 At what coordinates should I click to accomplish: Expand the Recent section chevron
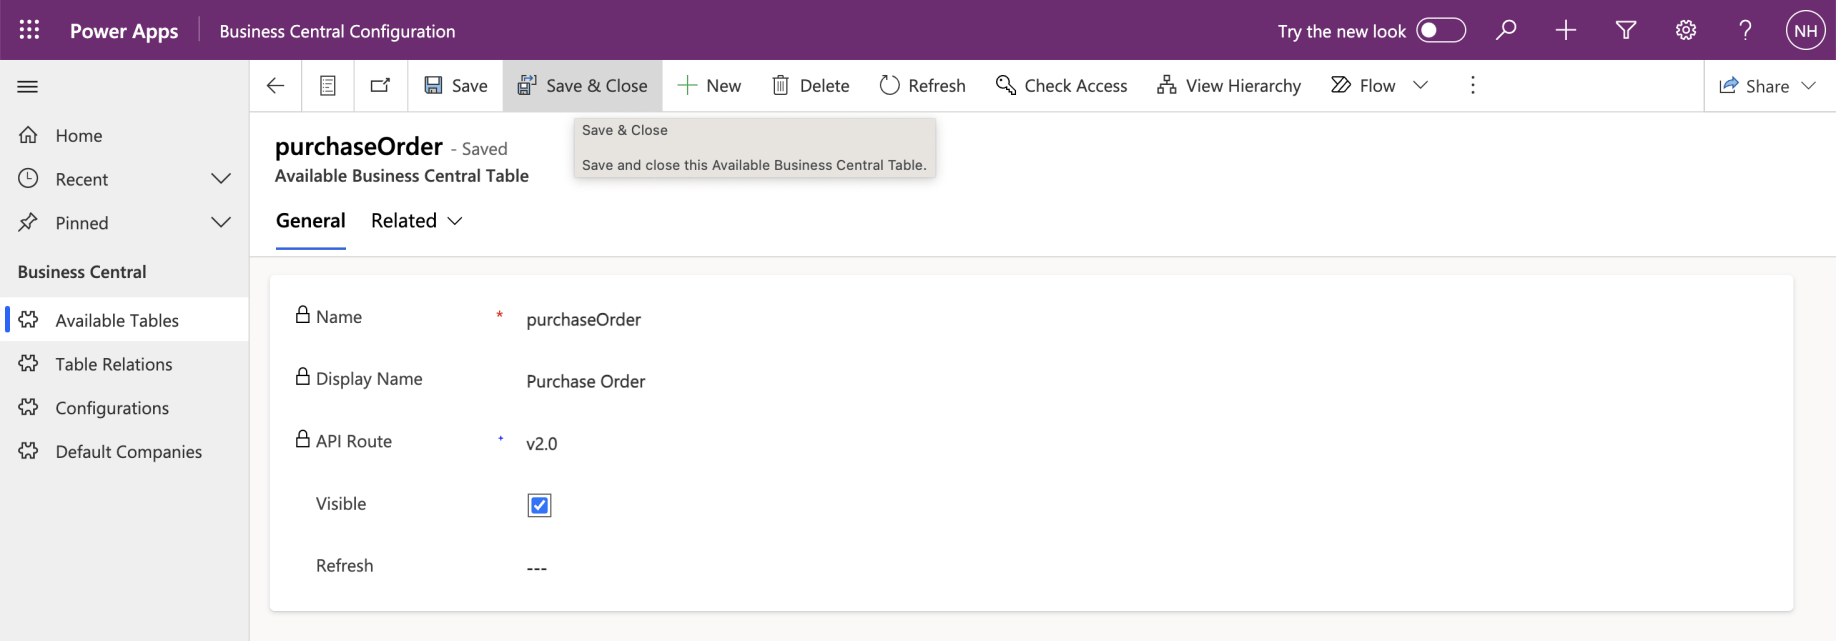point(221,179)
